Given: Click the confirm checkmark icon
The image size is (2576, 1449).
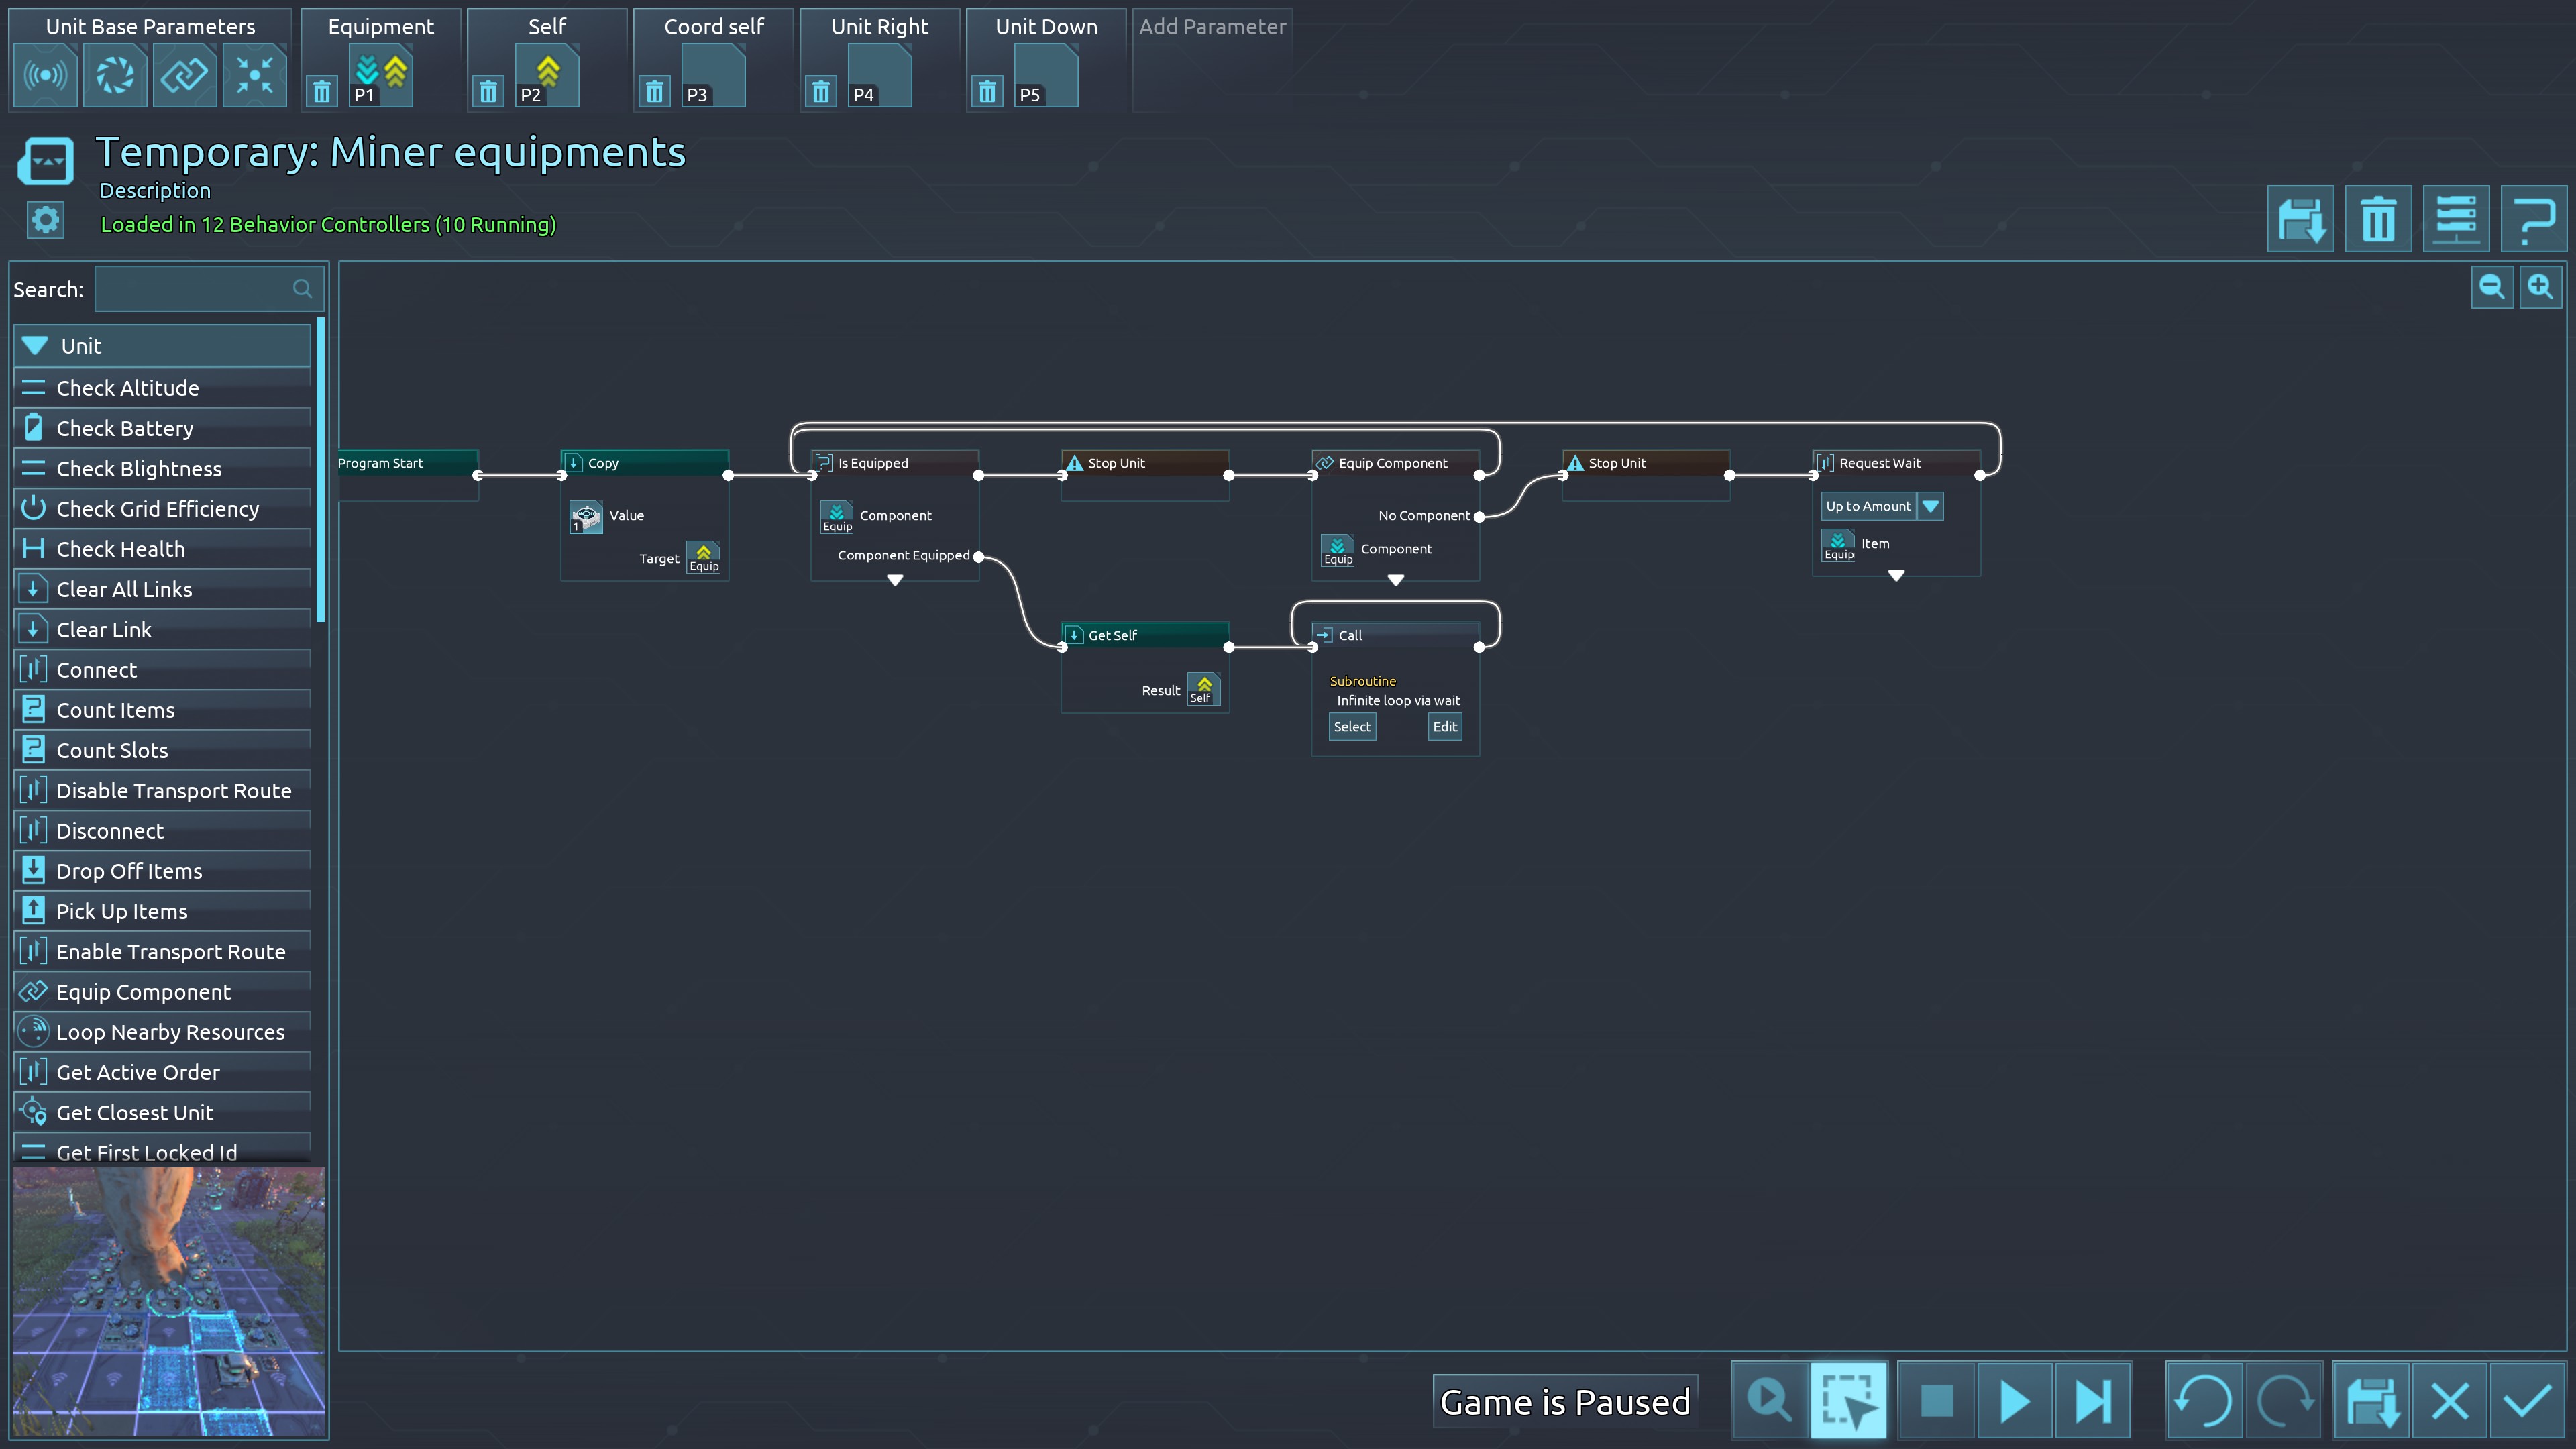Looking at the screenshot, I should coord(2527,1401).
